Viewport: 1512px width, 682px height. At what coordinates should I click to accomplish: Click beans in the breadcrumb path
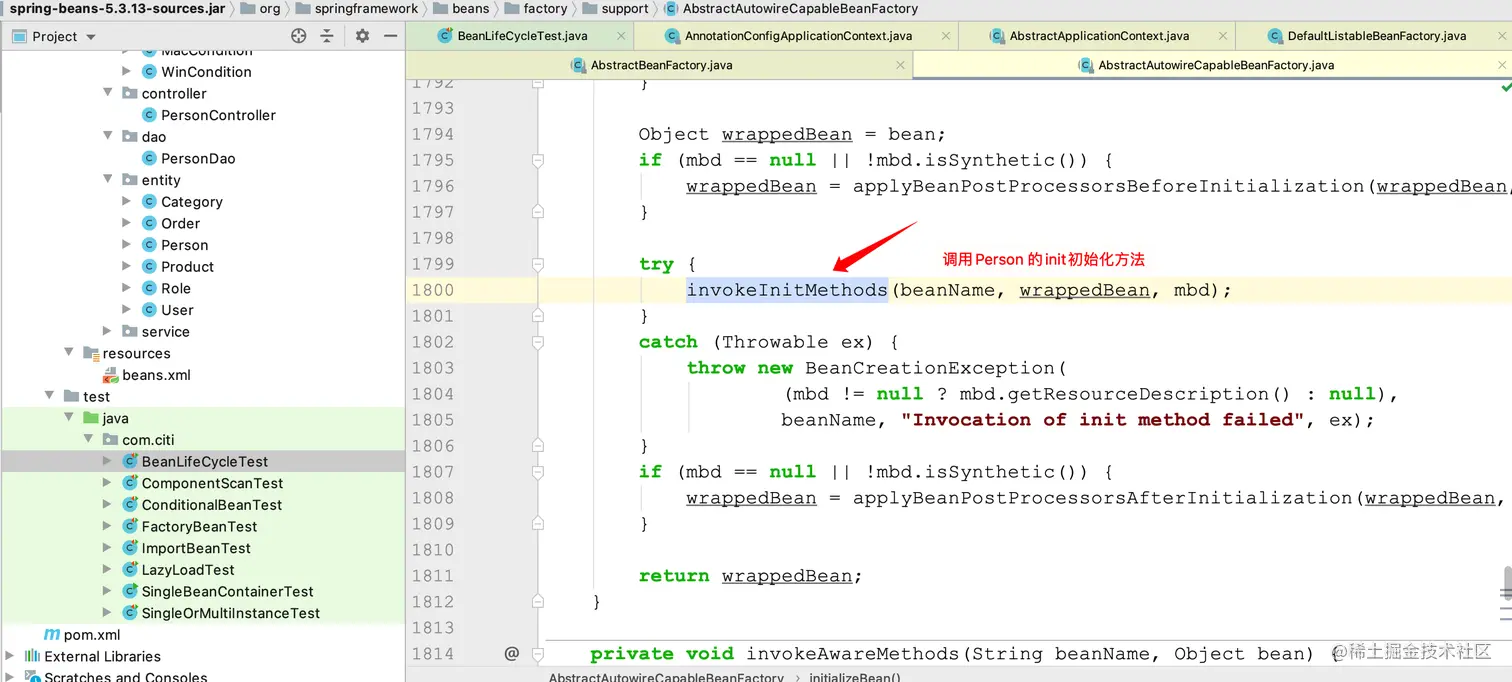click(471, 8)
